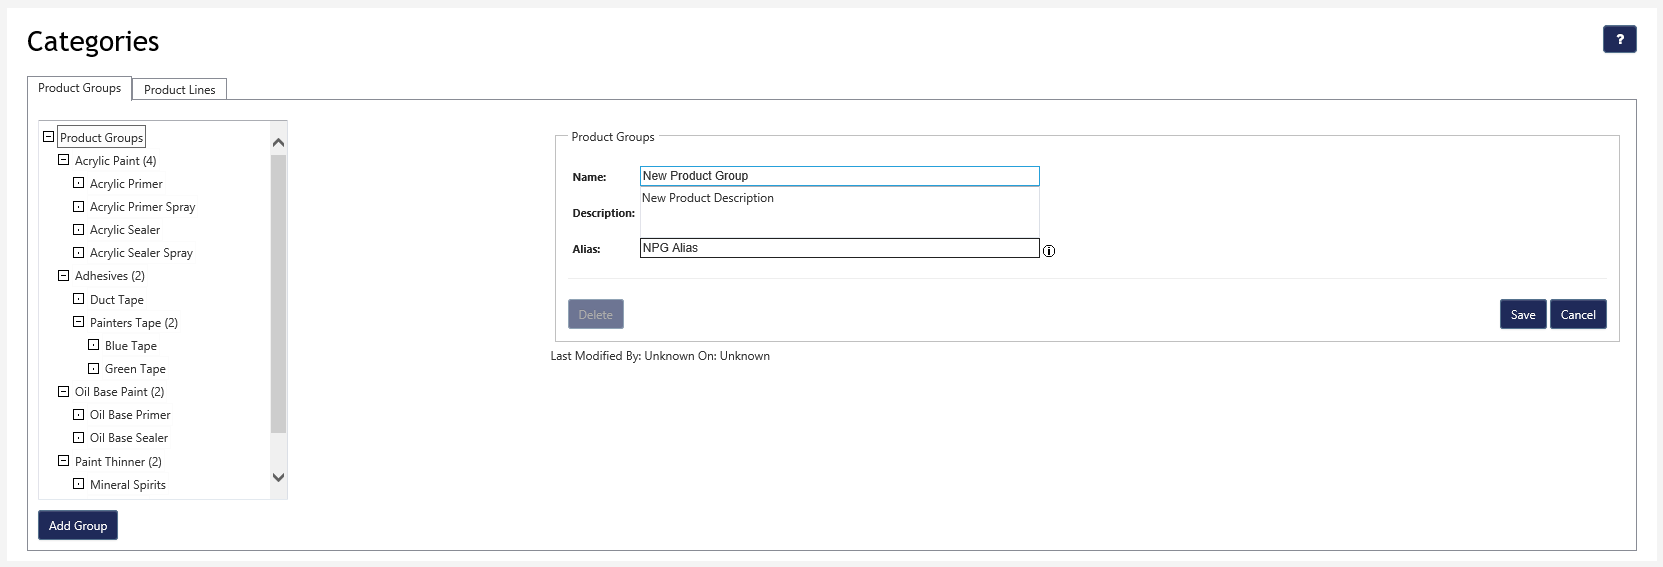Open the help question mark icon
The height and width of the screenshot is (567, 1663).
[1619, 39]
